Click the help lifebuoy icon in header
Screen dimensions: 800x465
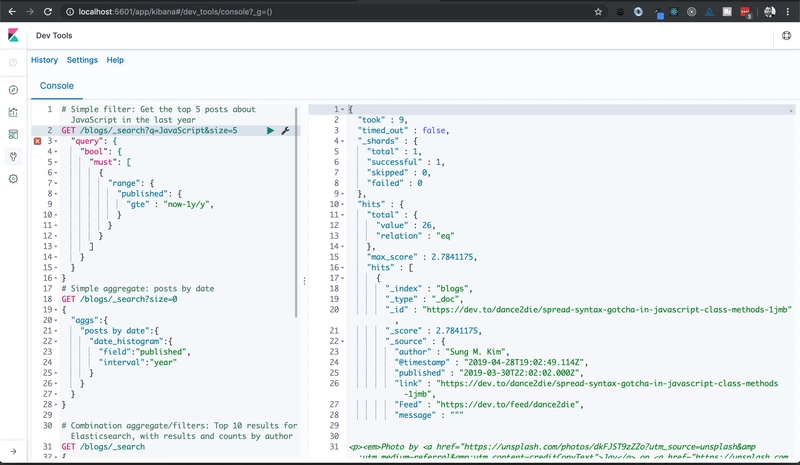point(786,35)
